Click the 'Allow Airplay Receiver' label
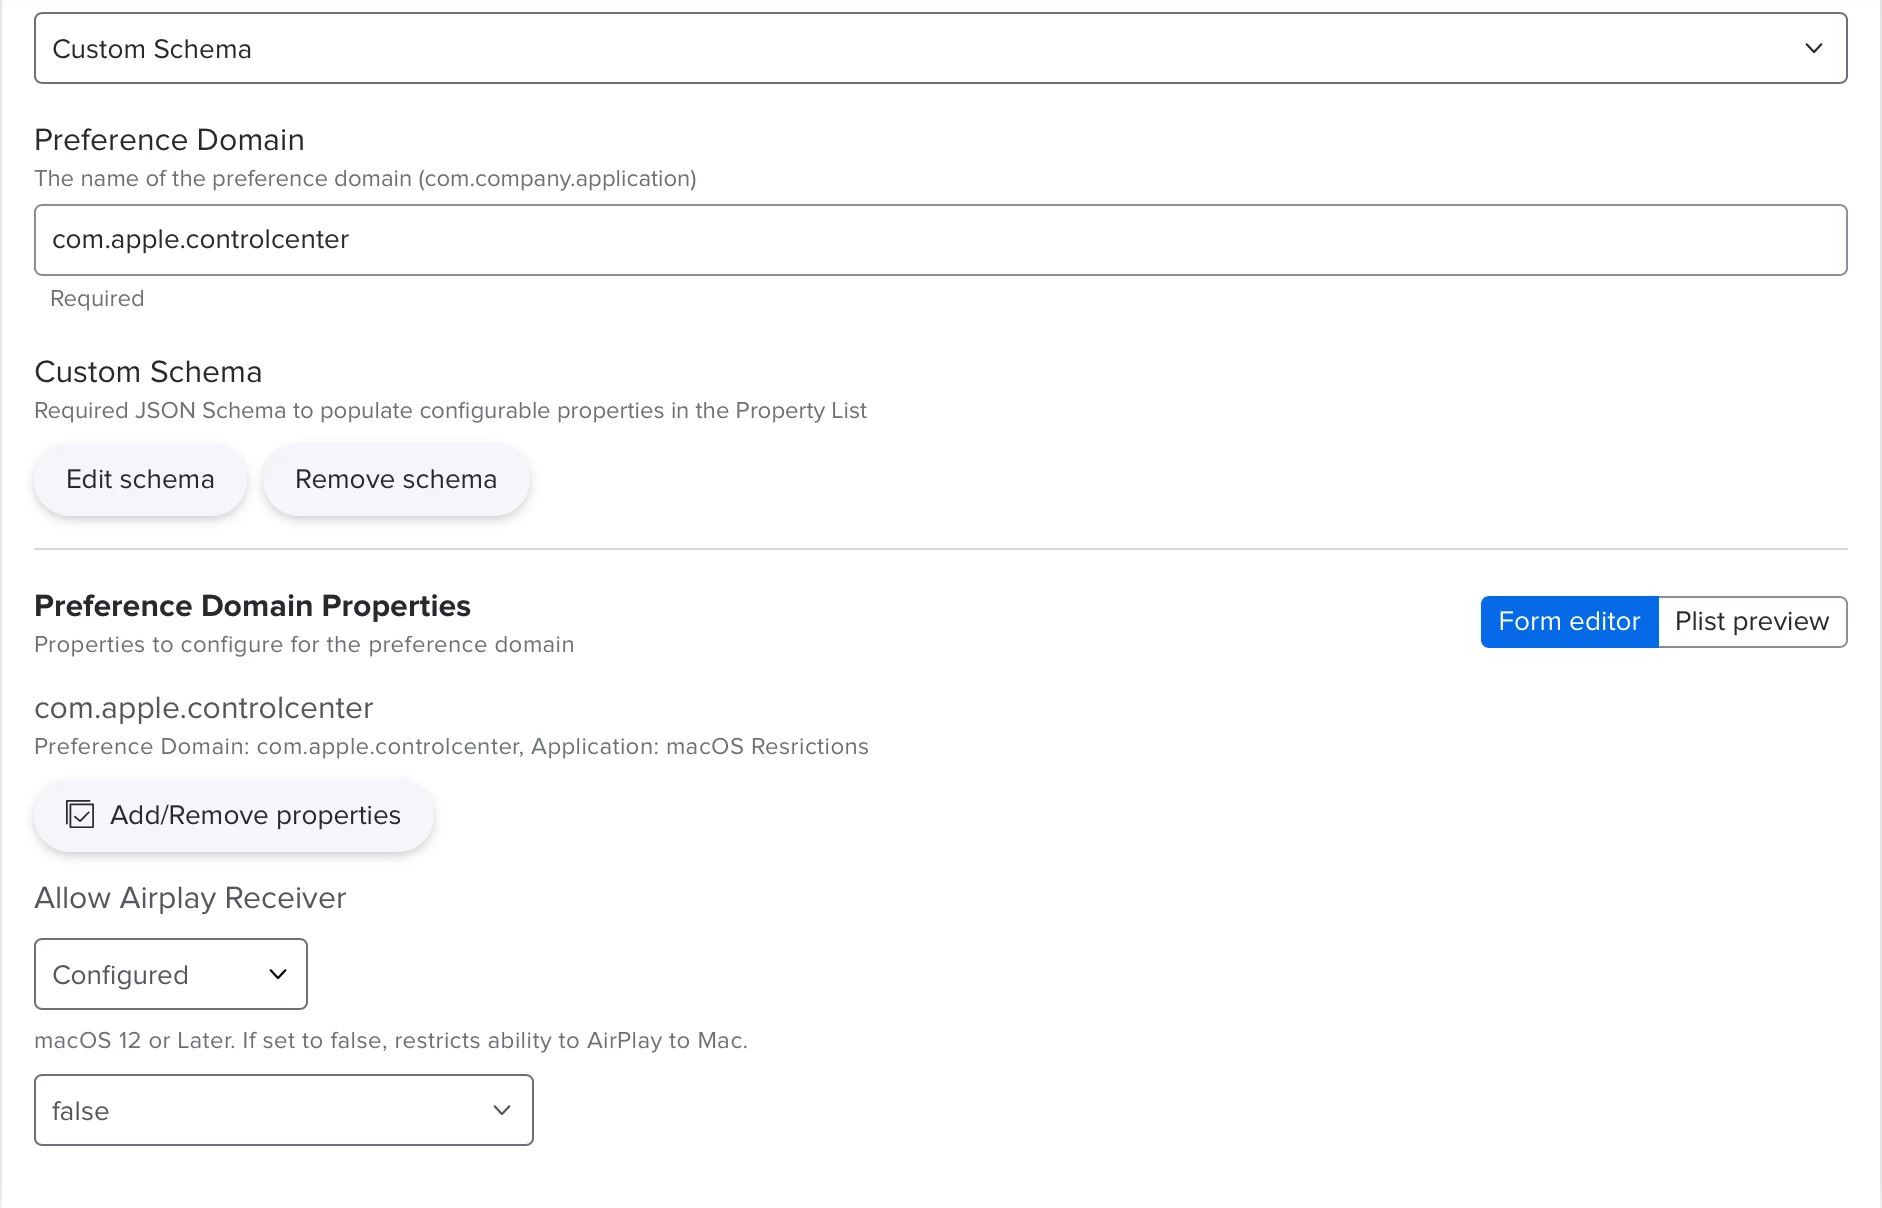1882x1208 pixels. (190, 898)
